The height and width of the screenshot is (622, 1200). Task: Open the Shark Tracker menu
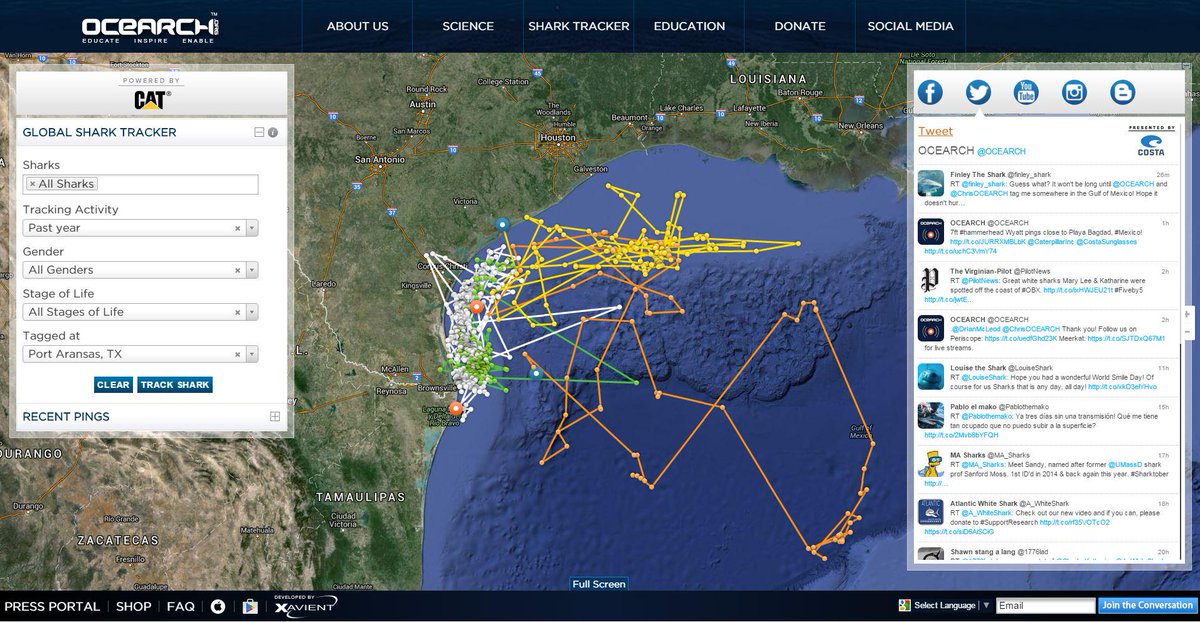click(579, 26)
